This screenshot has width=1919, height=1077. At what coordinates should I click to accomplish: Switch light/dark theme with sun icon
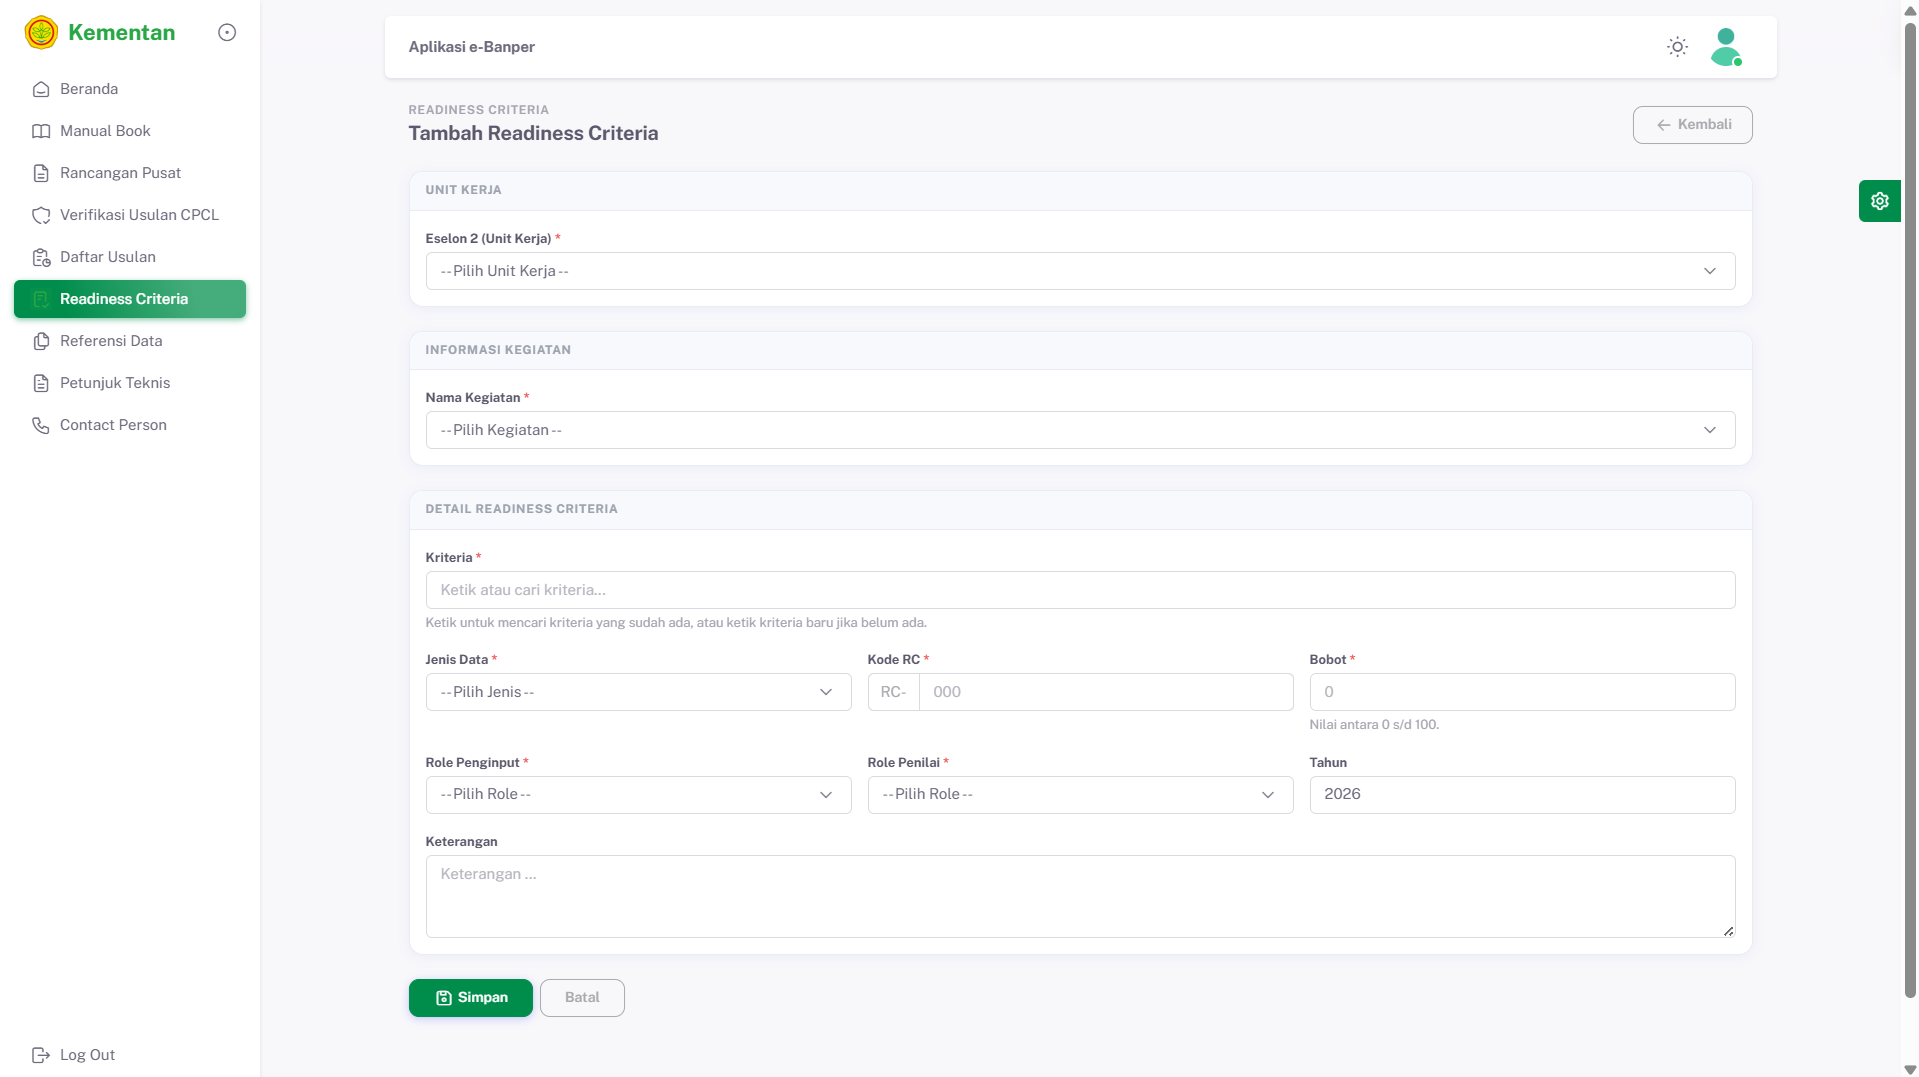(1677, 47)
